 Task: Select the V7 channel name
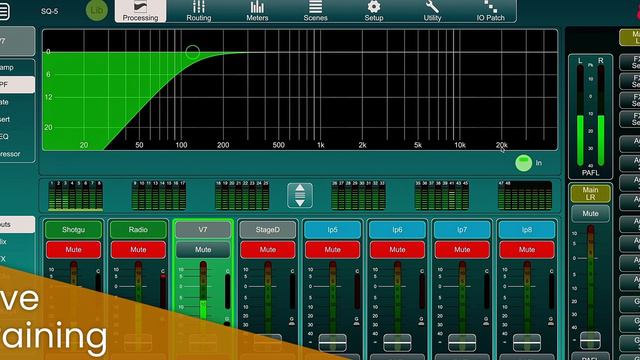pyautogui.click(x=203, y=230)
